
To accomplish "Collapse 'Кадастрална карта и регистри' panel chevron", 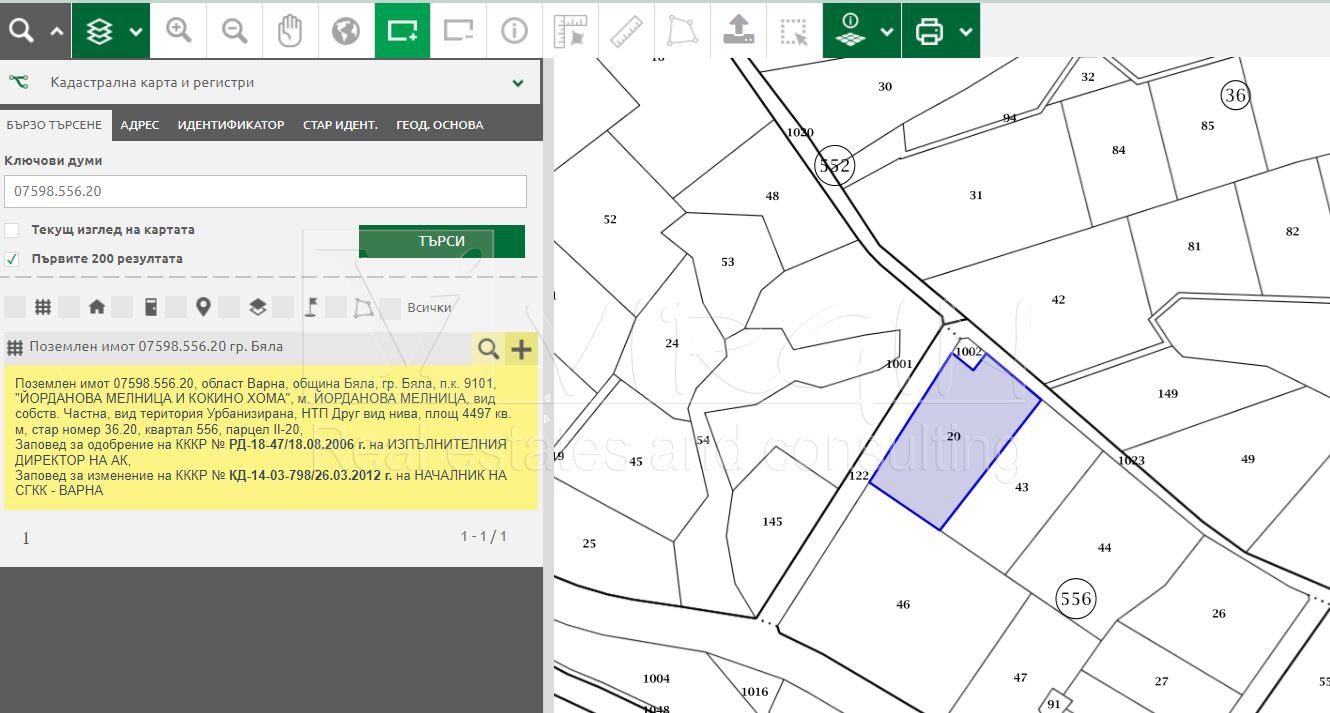I will click(518, 83).
